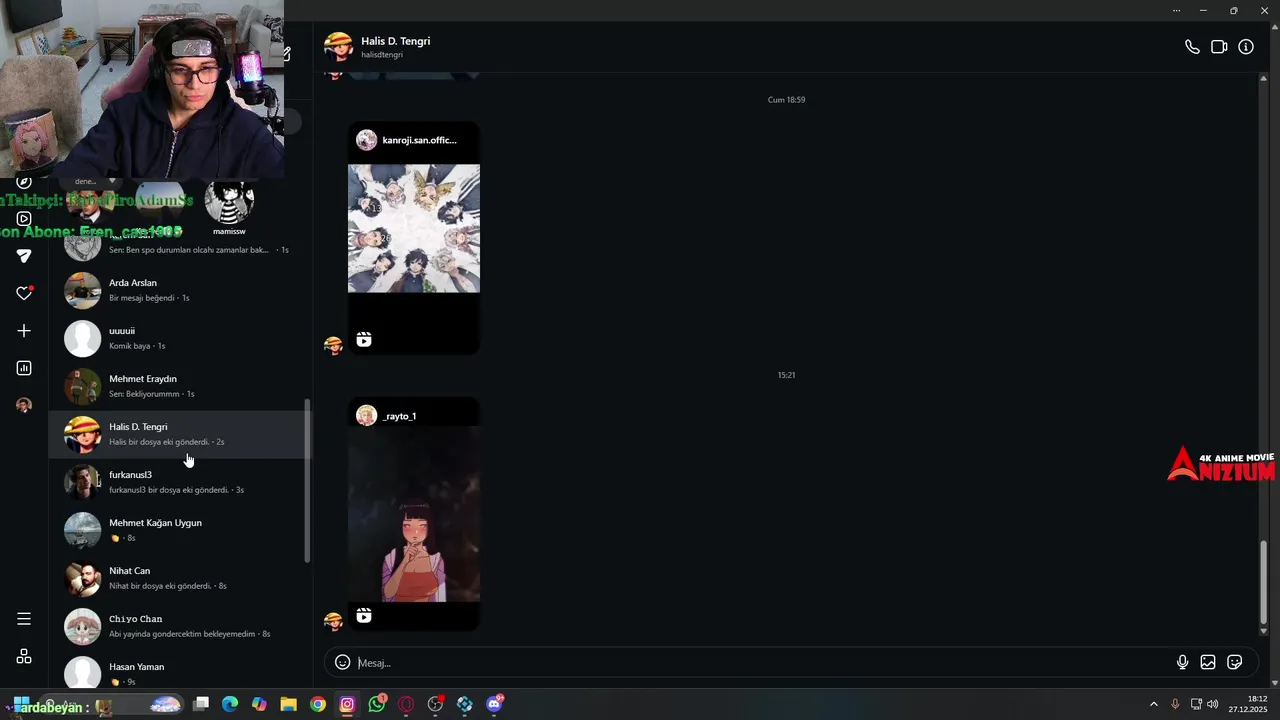Open Discord from the taskbar

tap(494, 704)
